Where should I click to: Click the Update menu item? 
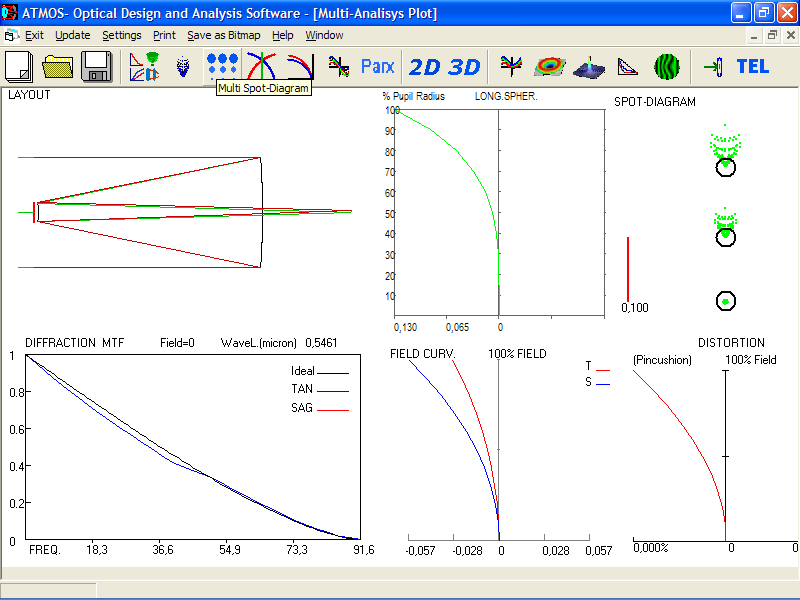73,35
